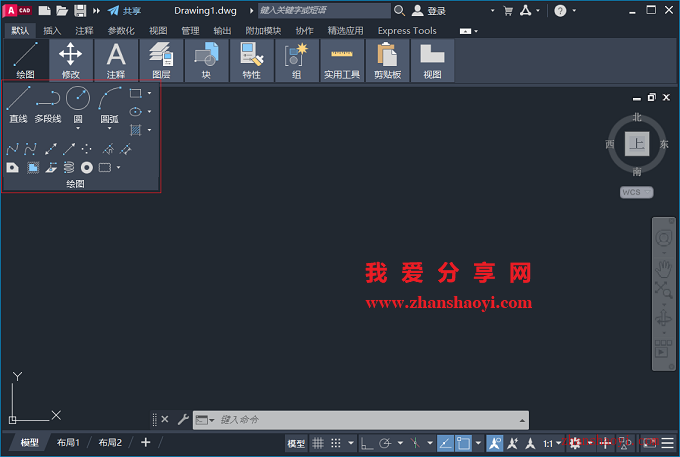680x457 pixels.
Task: Open the revision cloud dropdown arrow
Action: [x=118, y=168]
